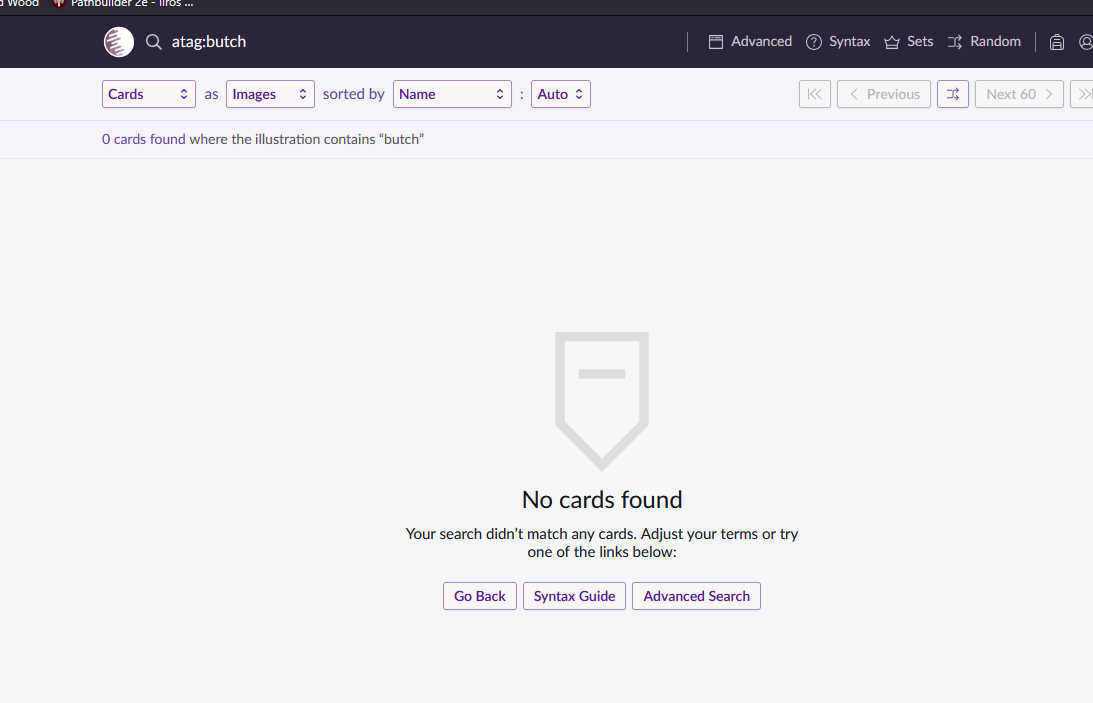Viewport: 1093px width, 703px height.
Task: Open the decks icon in header
Action: pos(1056,42)
